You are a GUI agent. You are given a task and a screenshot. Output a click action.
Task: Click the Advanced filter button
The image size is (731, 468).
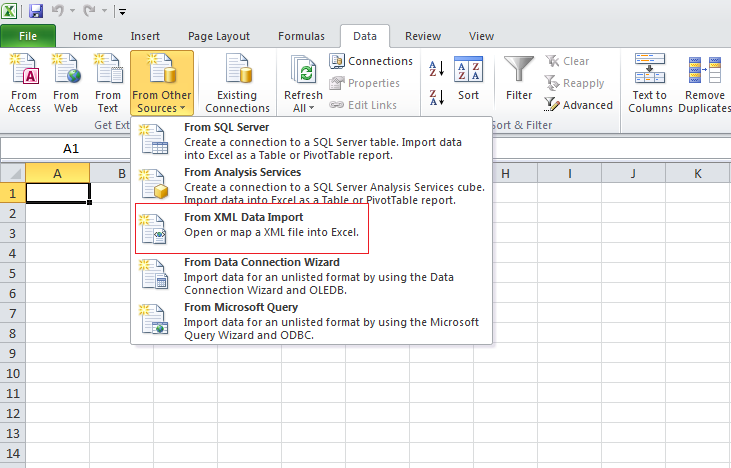click(x=578, y=105)
